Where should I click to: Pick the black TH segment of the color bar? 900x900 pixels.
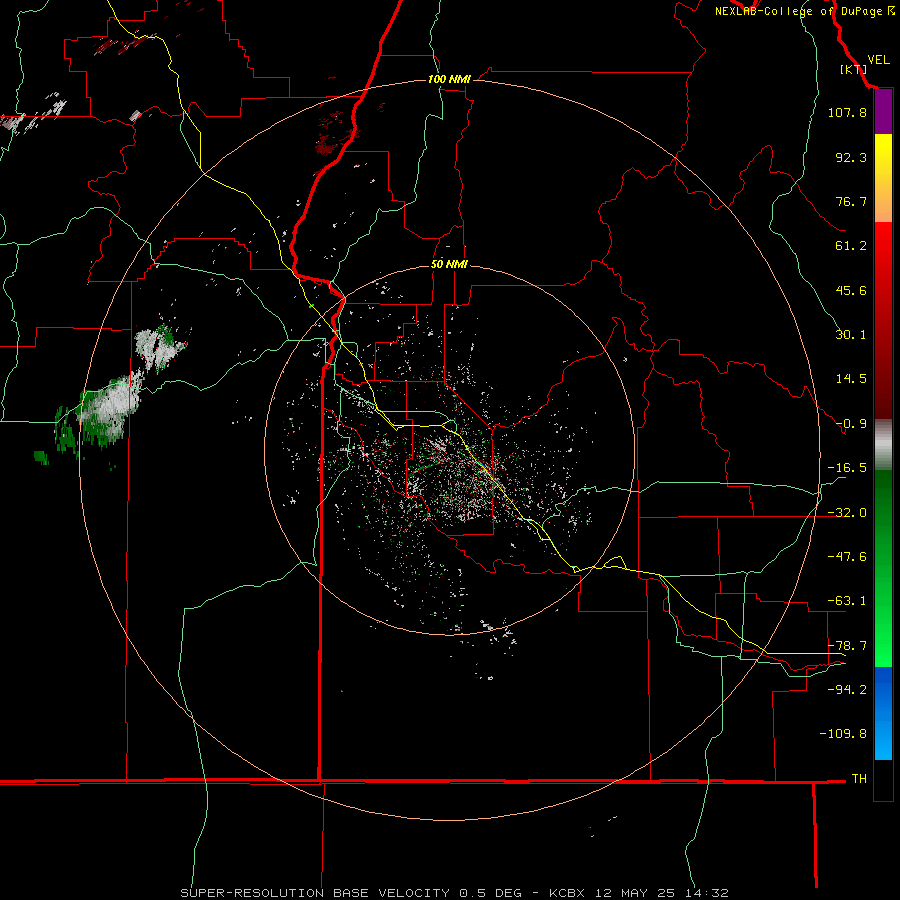(883, 779)
